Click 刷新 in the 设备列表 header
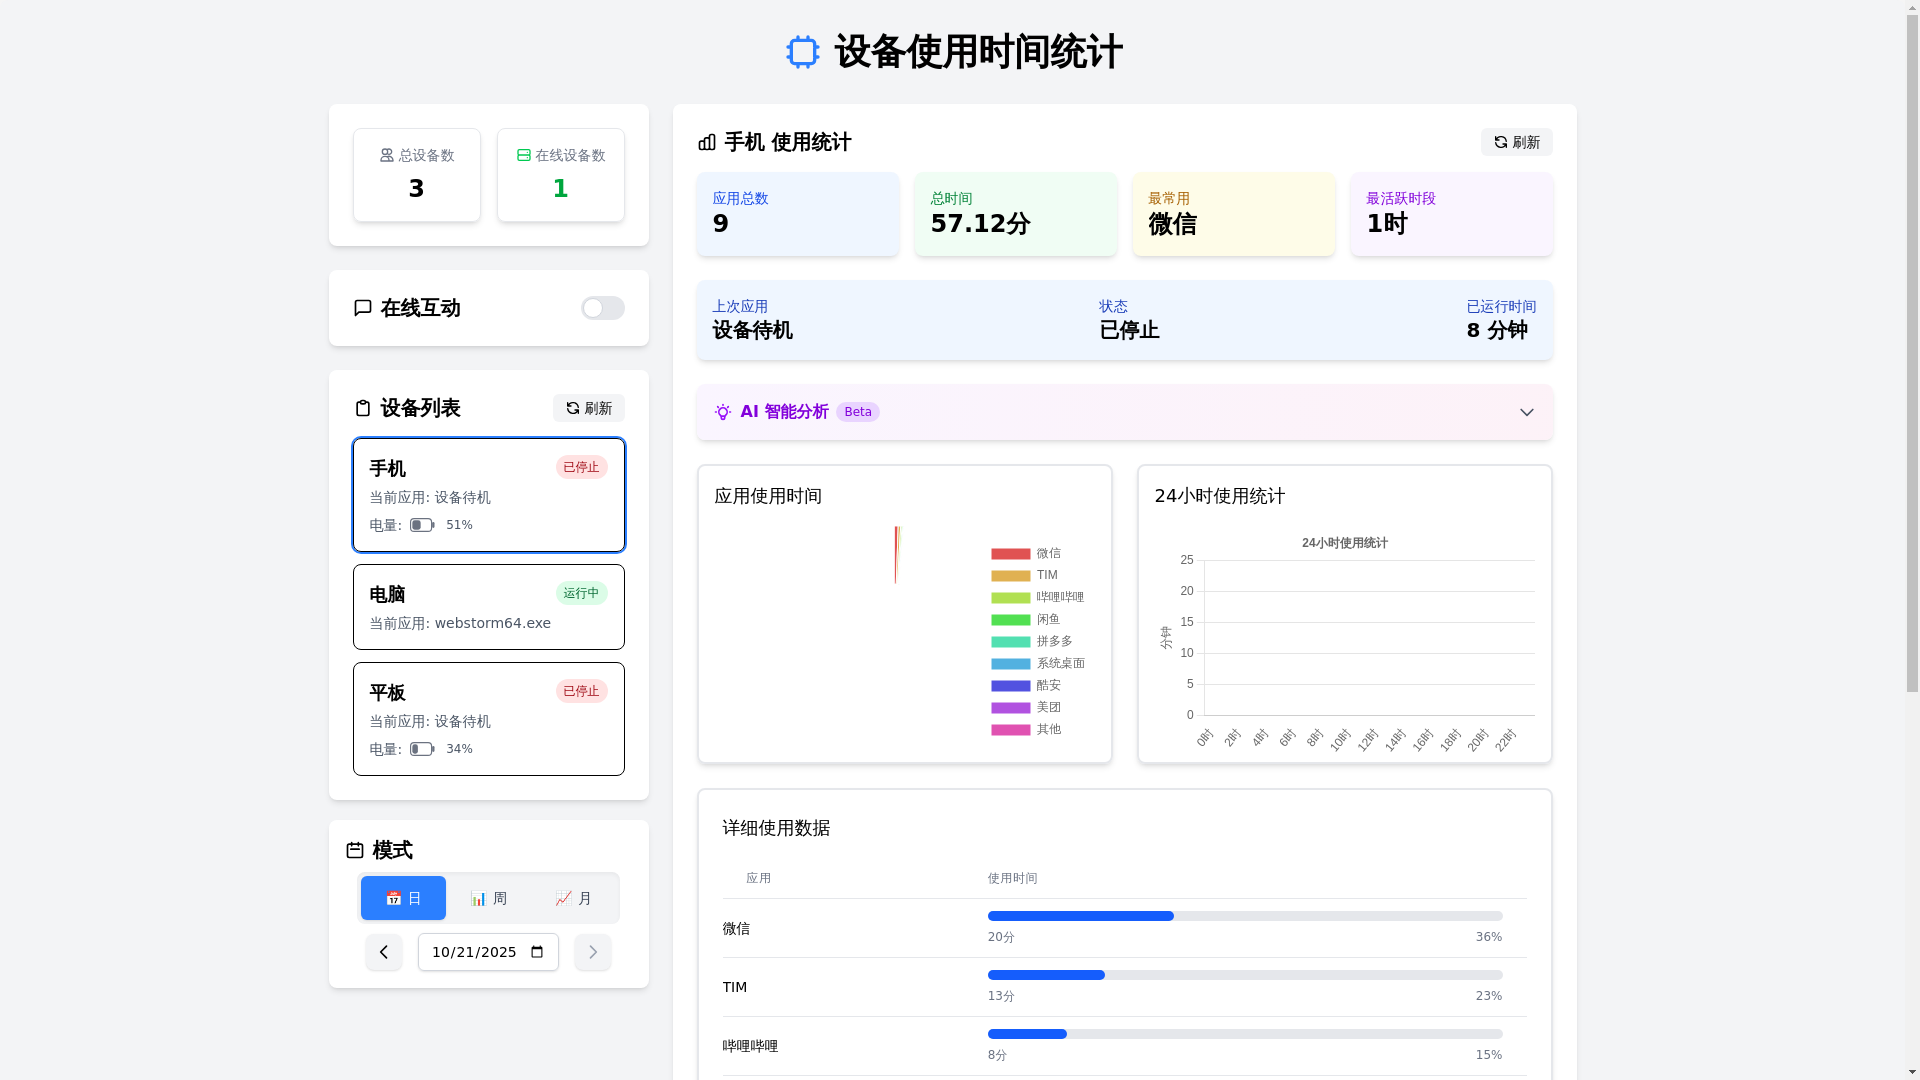1920x1080 pixels. click(588, 408)
